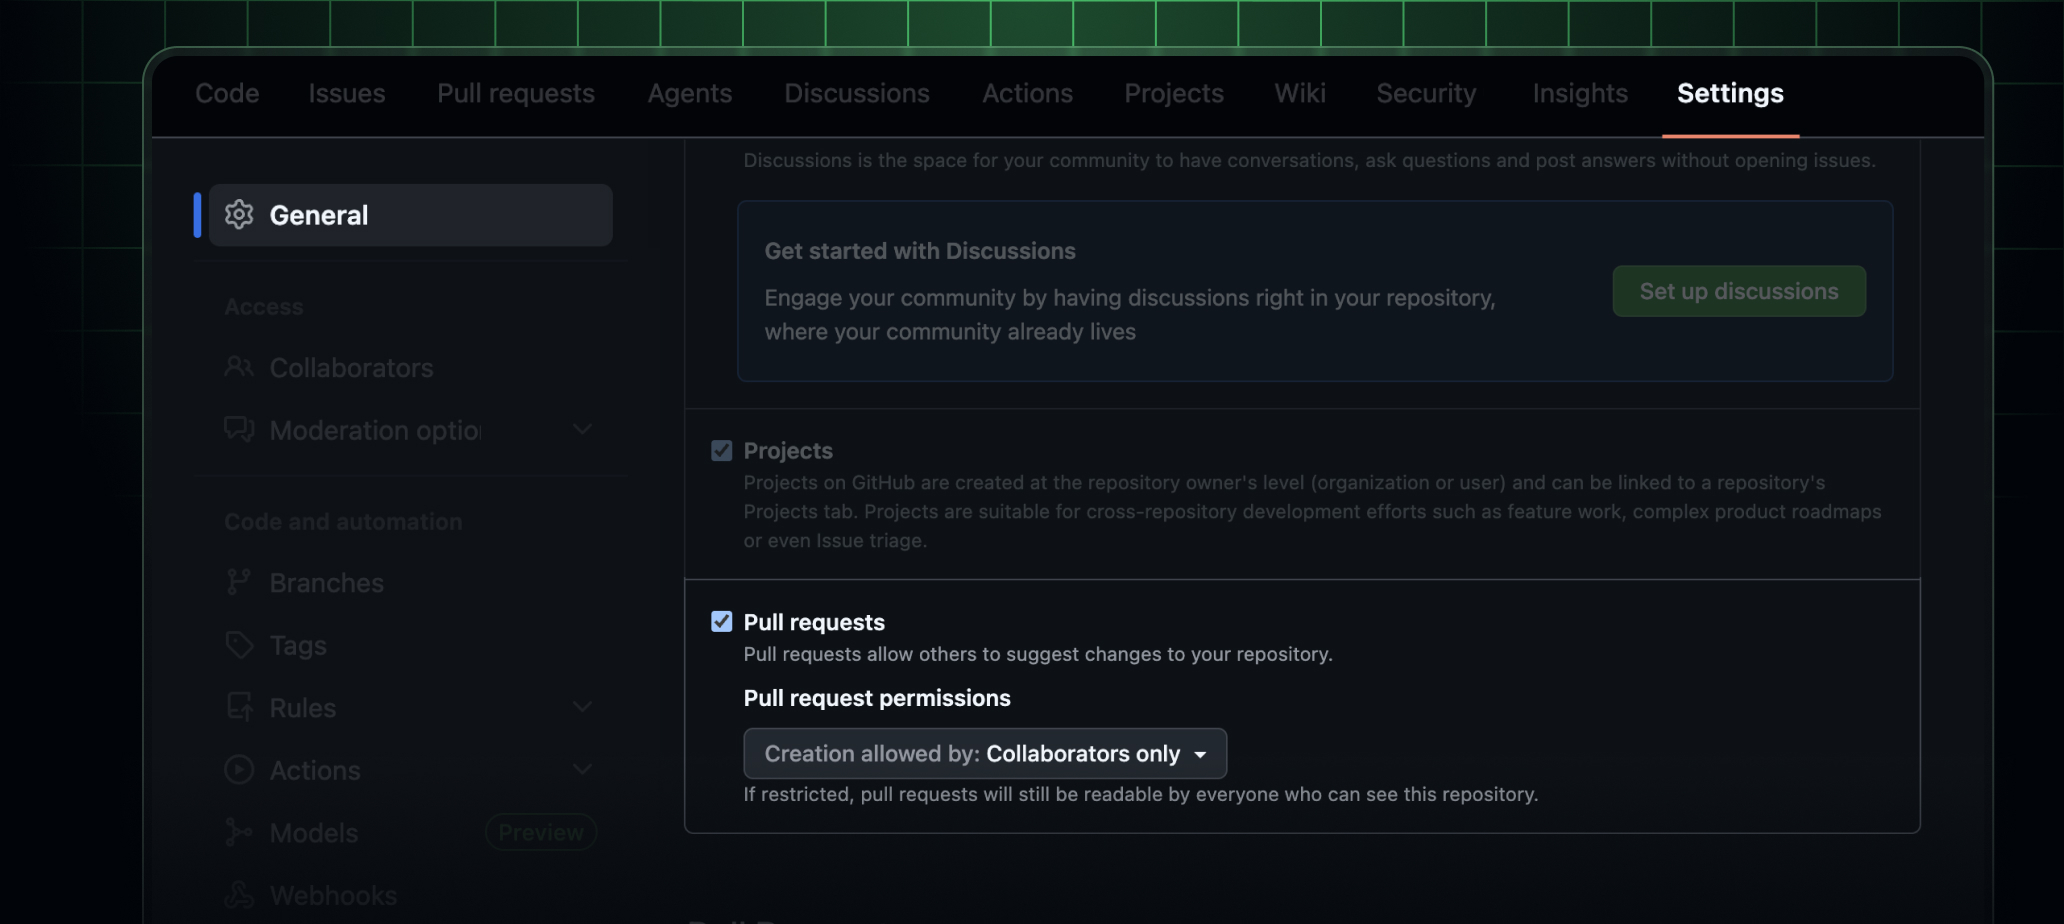Switch to the Security tab
The width and height of the screenshot is (2064, 924).
coord(1426,93)
